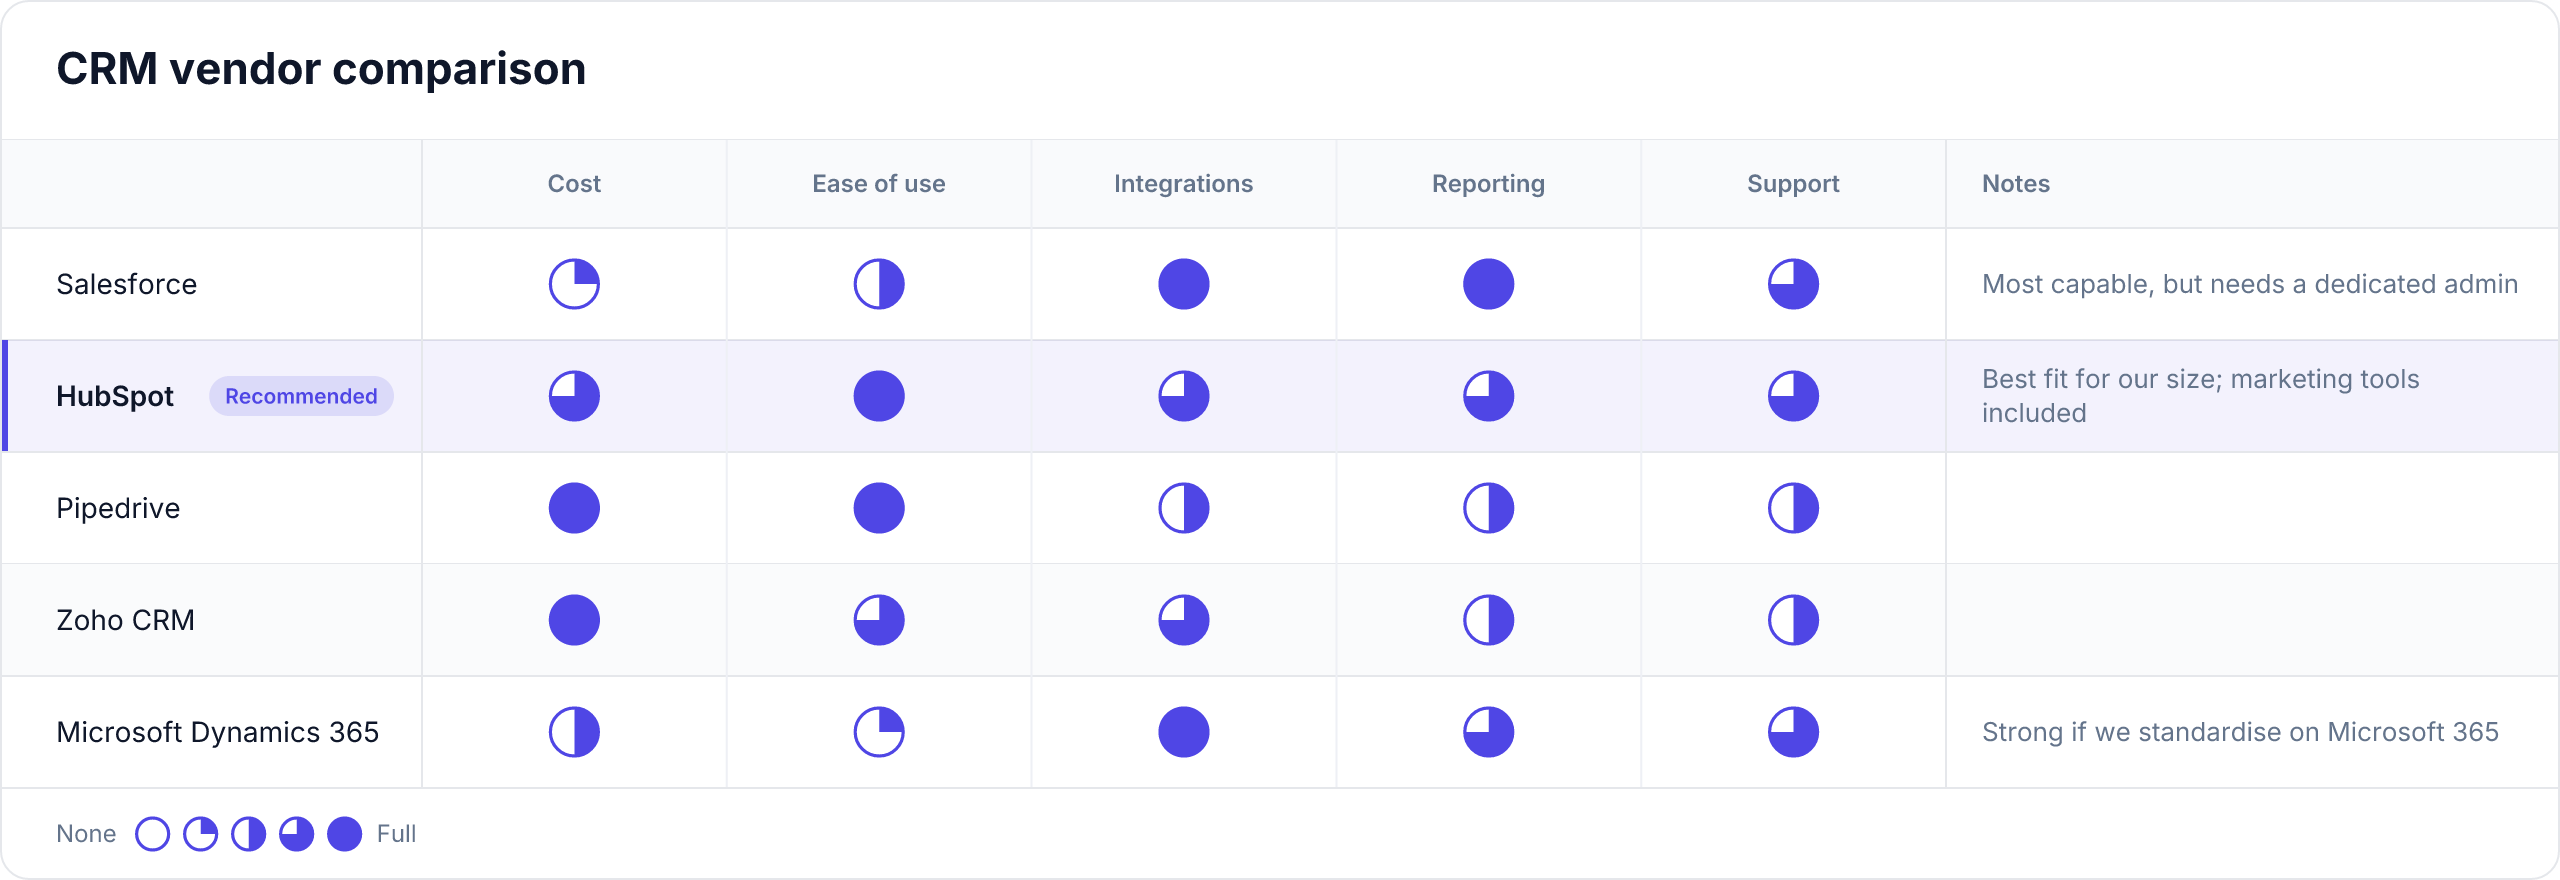Click Salesforce Integrations full rating icon

coord(1184,284)
